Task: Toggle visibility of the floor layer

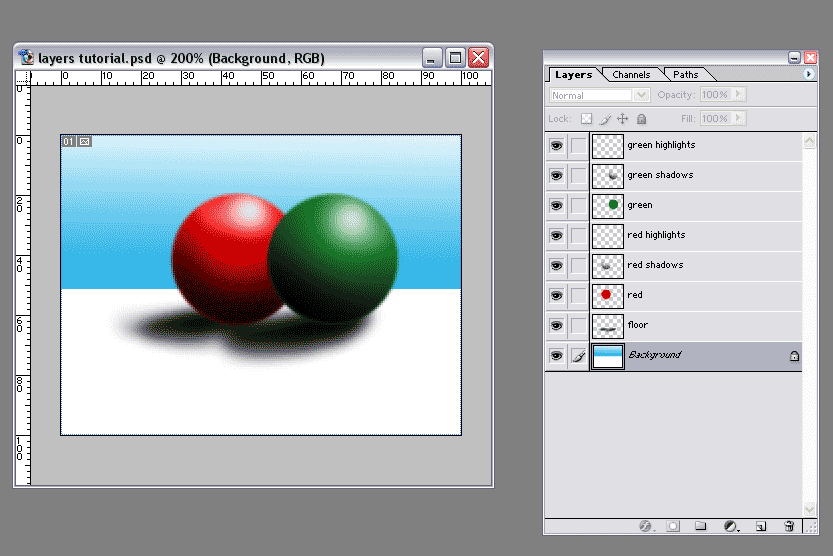Action: tap(556, 326)
